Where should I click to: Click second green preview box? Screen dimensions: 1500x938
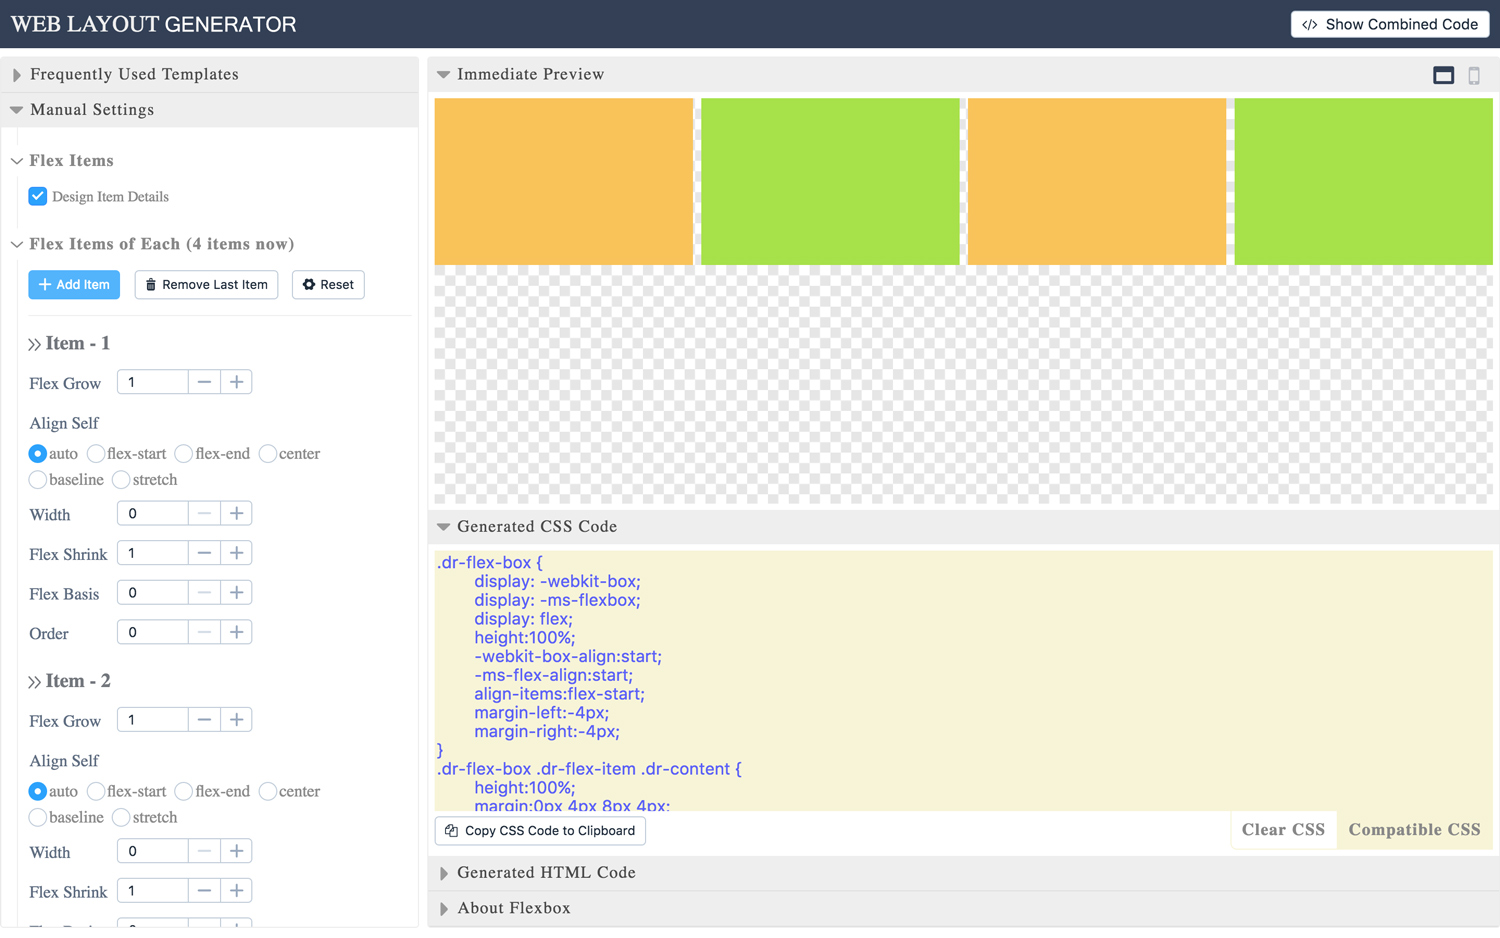tap(830, 181)
